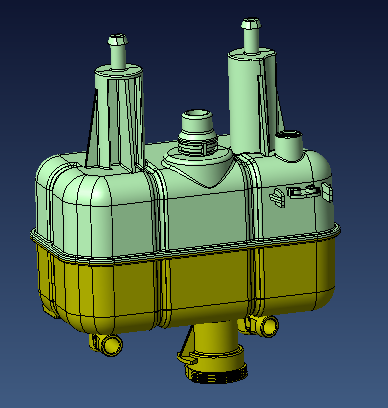Select the small bottom-left yellow hose port
The width and height of the screenshot is (388, 408).
tap(107, 345)
